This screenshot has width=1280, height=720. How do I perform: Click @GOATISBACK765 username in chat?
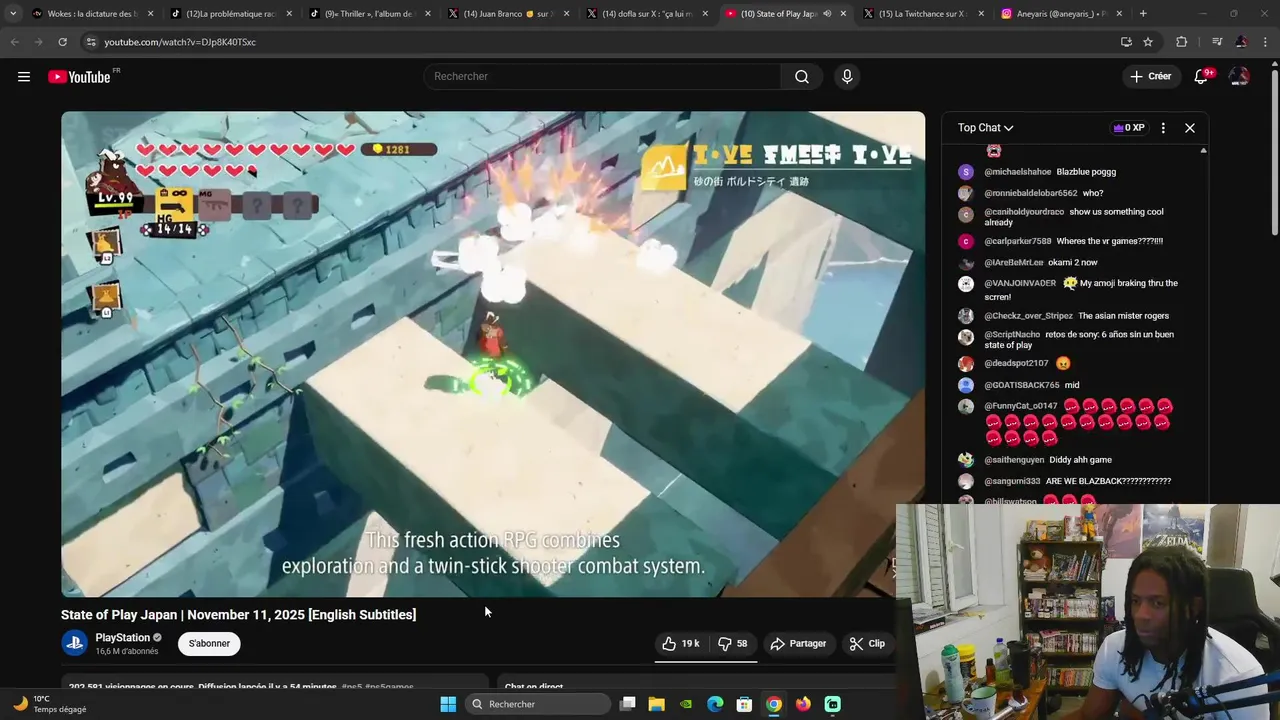tap(1021, 385)
